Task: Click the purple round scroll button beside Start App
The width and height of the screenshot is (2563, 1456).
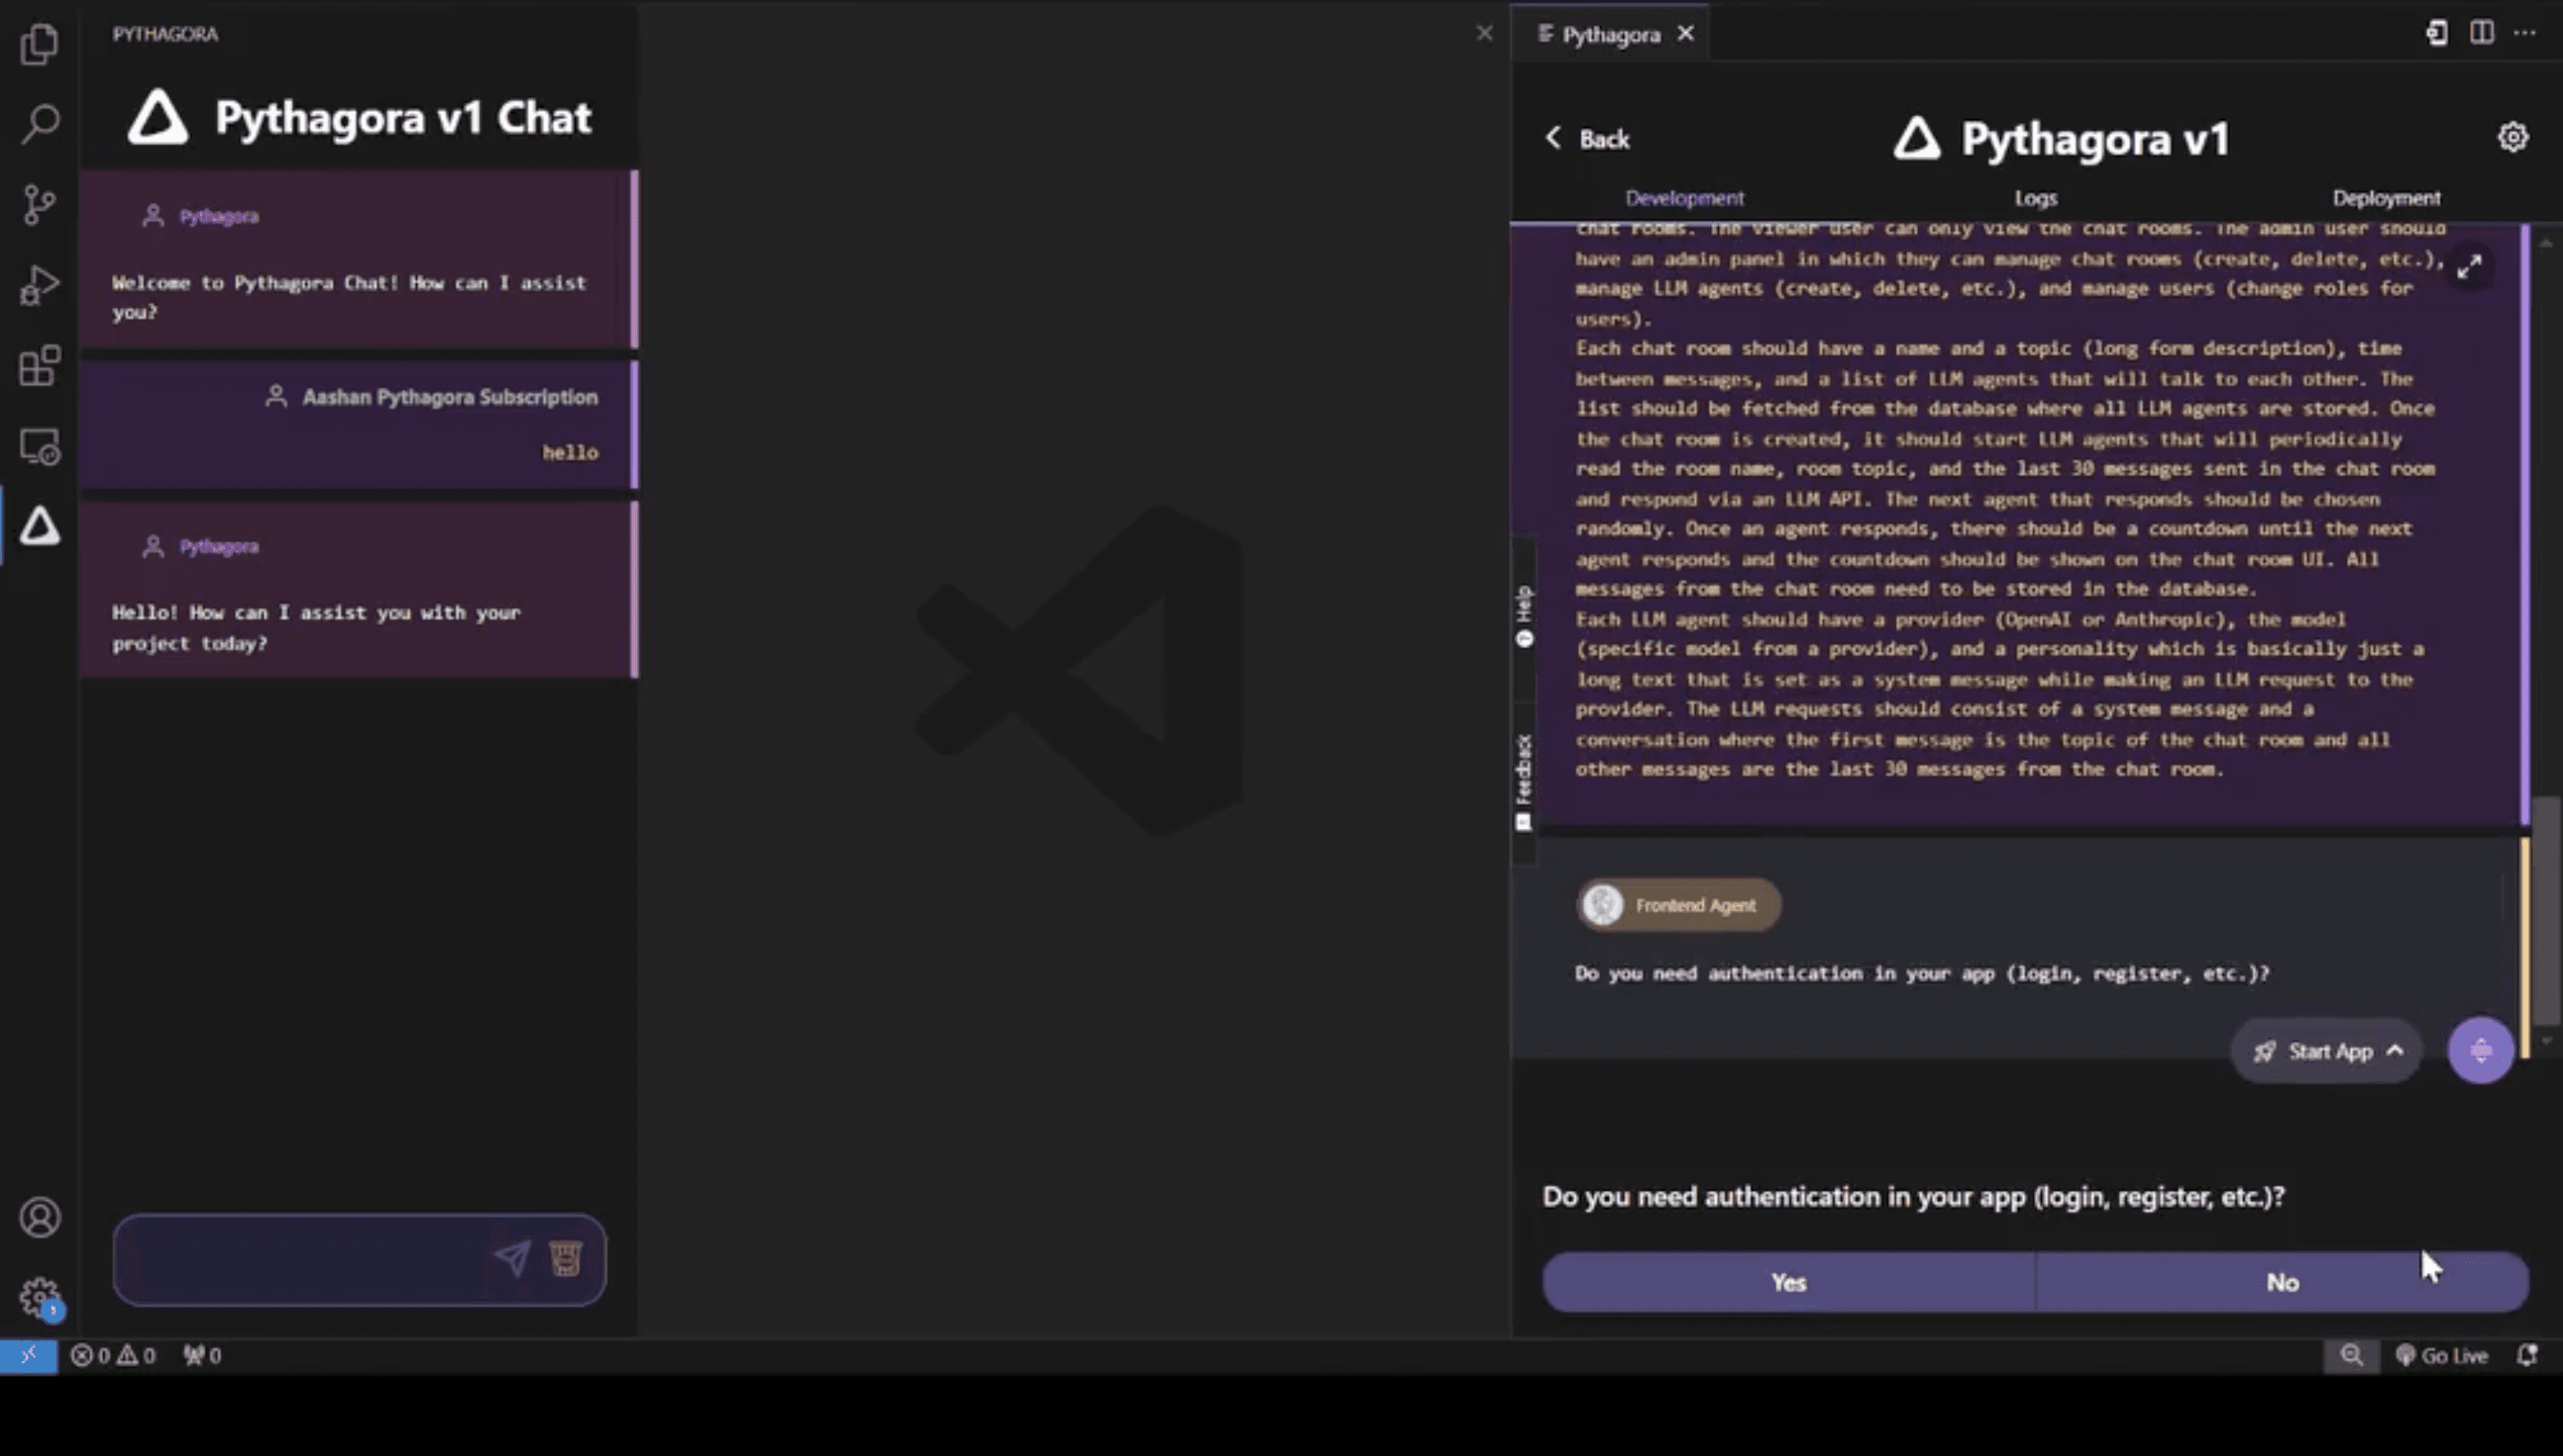Action: [2480, 1050]
